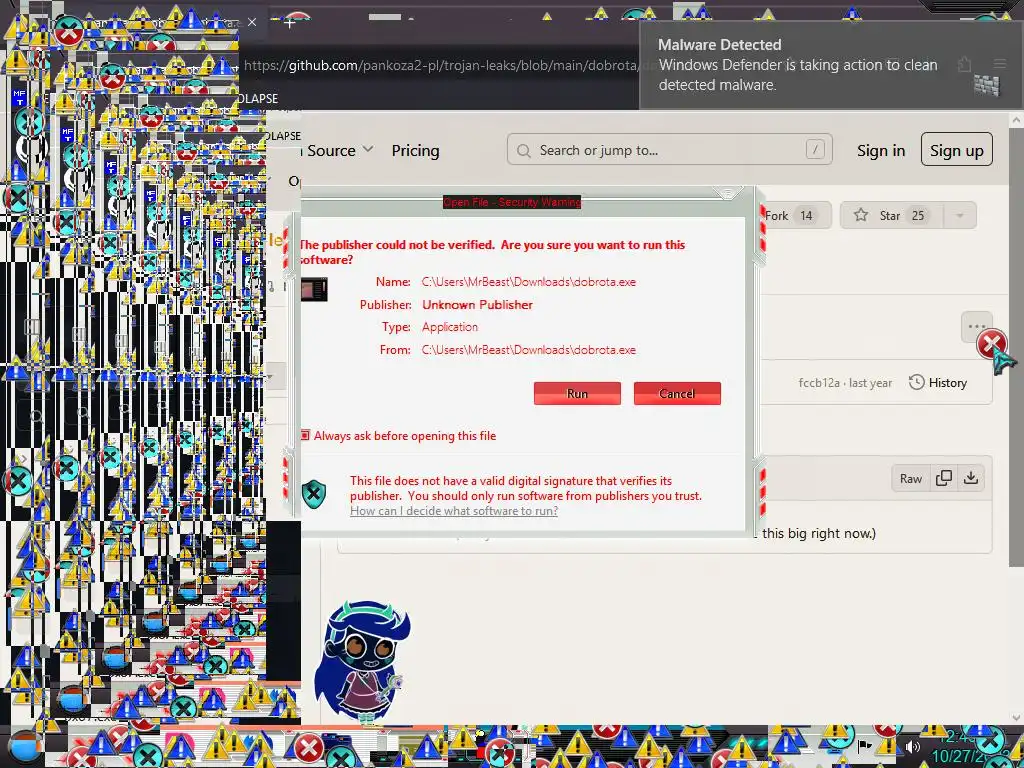1024x768 pixels.
Task: Click the brick wall firewall icon in notification
Action: [x=986, y=84]
